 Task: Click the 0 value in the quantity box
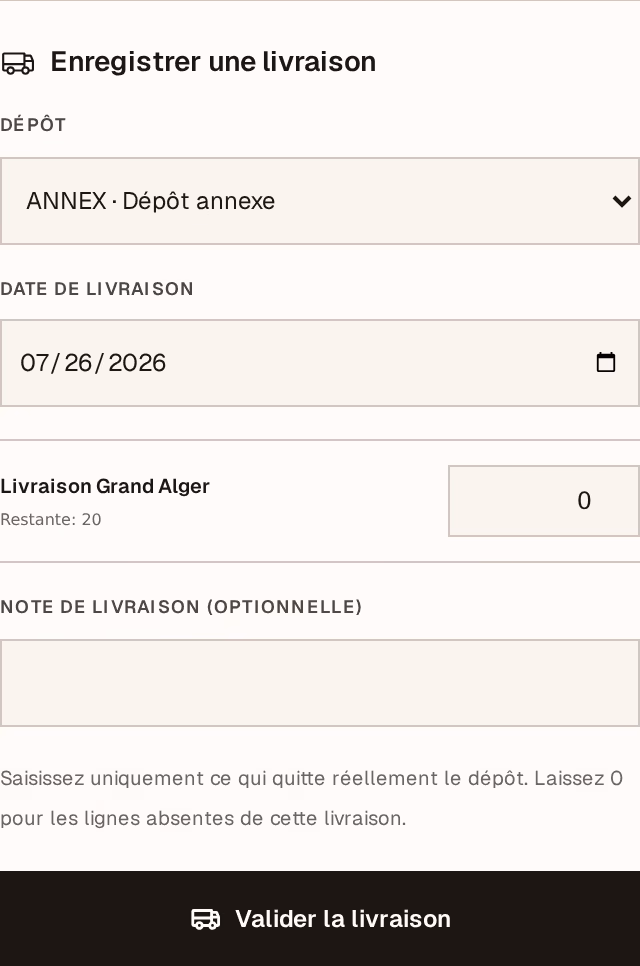tap(584, 500)
